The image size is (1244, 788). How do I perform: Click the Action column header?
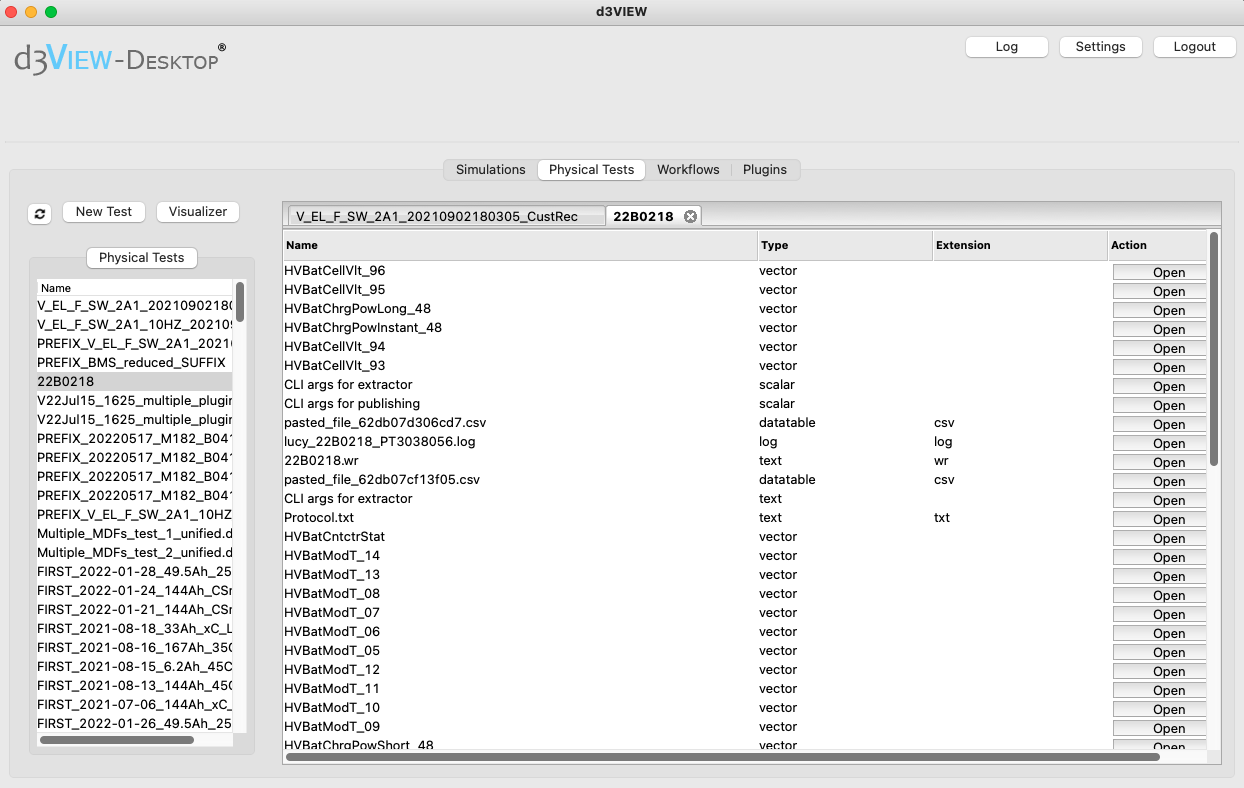pyautogui.click(x=1156, y=245)
